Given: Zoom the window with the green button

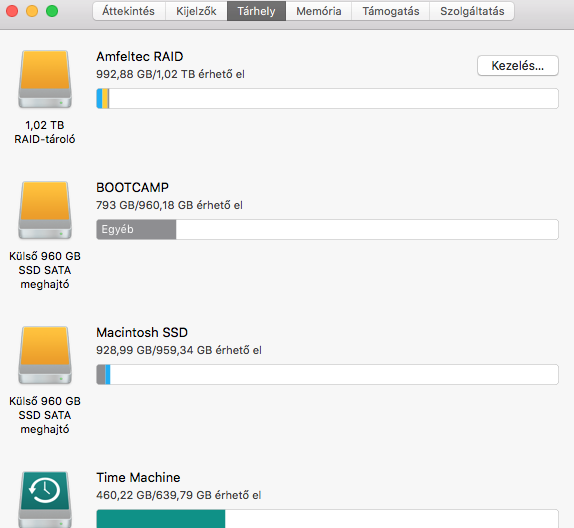Looking at the screenshot, I should click(x=52, y=11).
